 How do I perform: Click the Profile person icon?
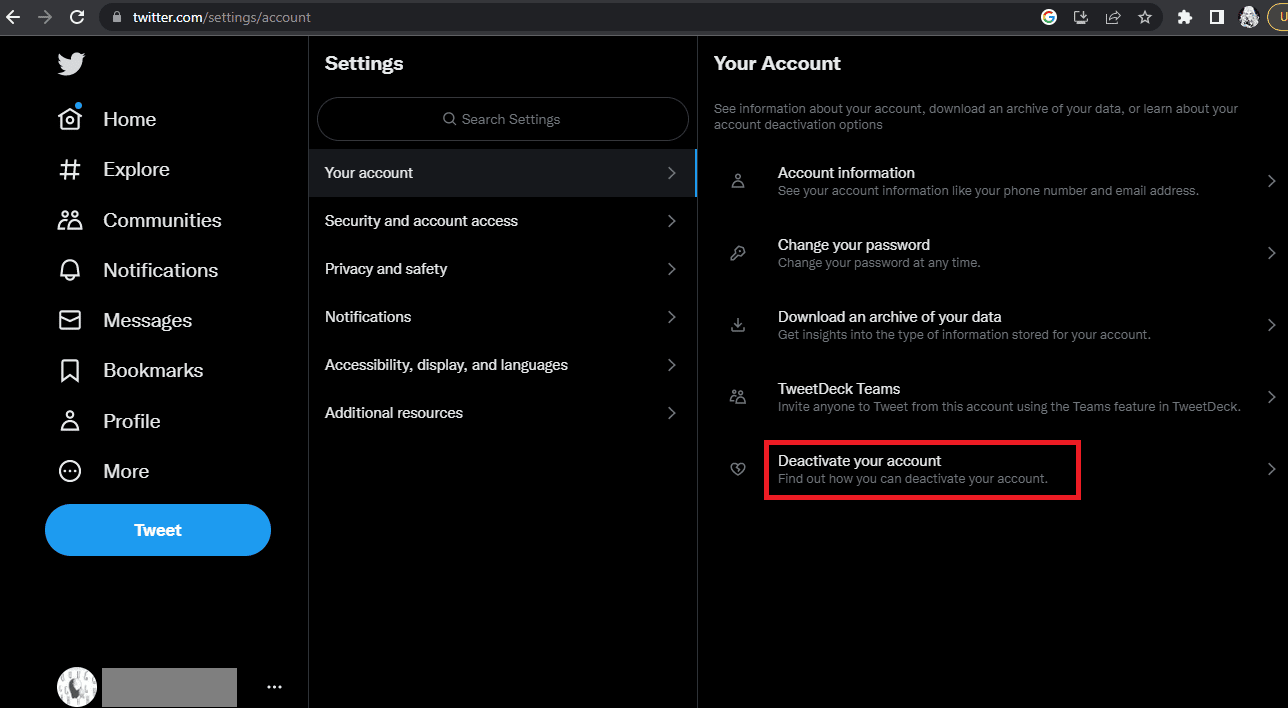[70, 421]
